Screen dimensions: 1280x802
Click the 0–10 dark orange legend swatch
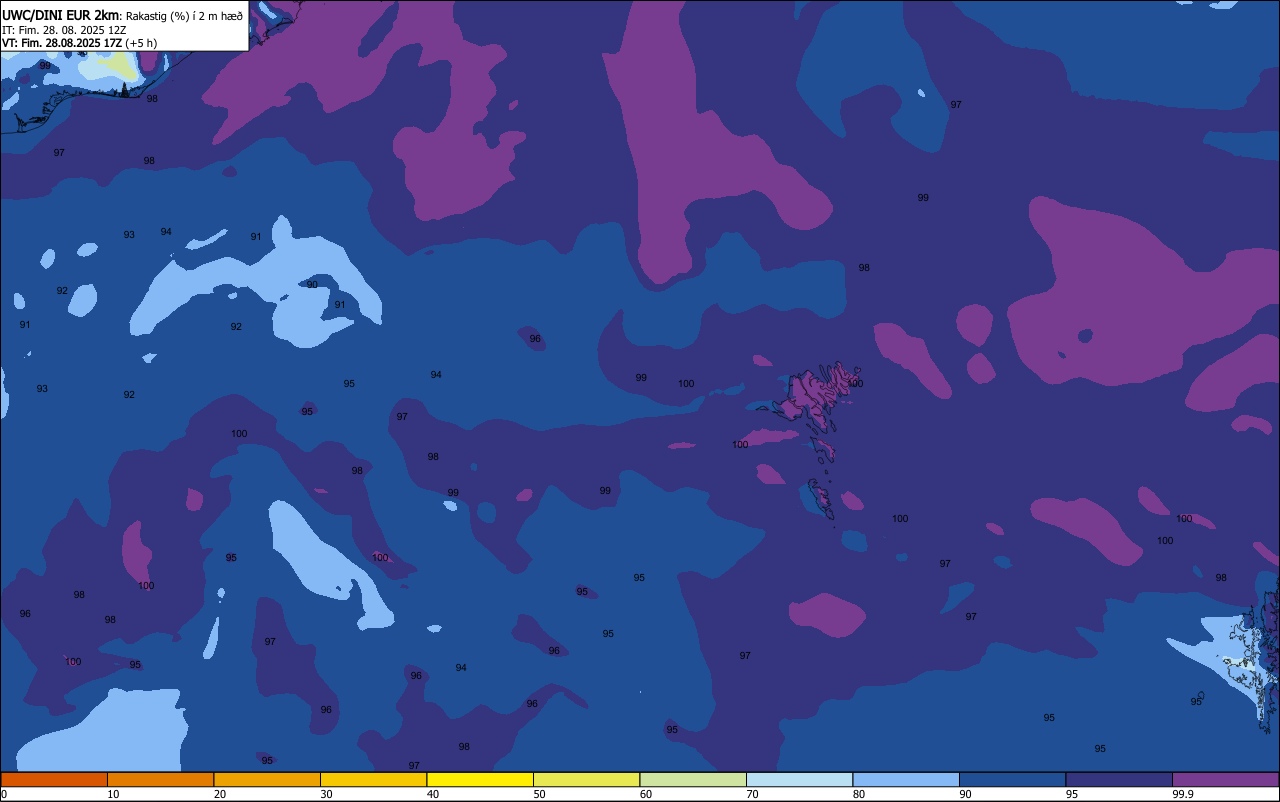click(54, 779)
